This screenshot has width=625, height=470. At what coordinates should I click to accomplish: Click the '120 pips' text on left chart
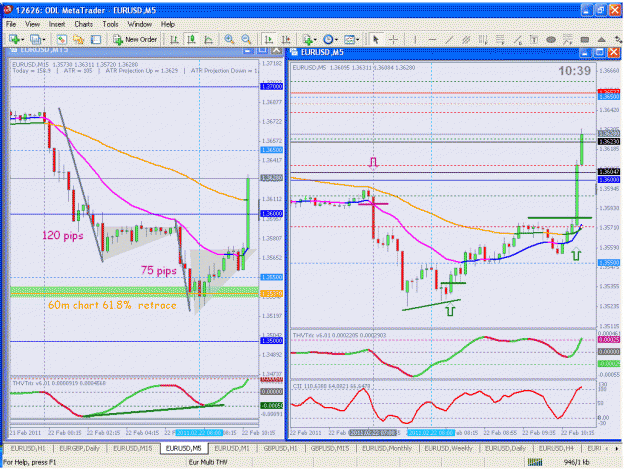pyautogui.click(x=63, y=236)
